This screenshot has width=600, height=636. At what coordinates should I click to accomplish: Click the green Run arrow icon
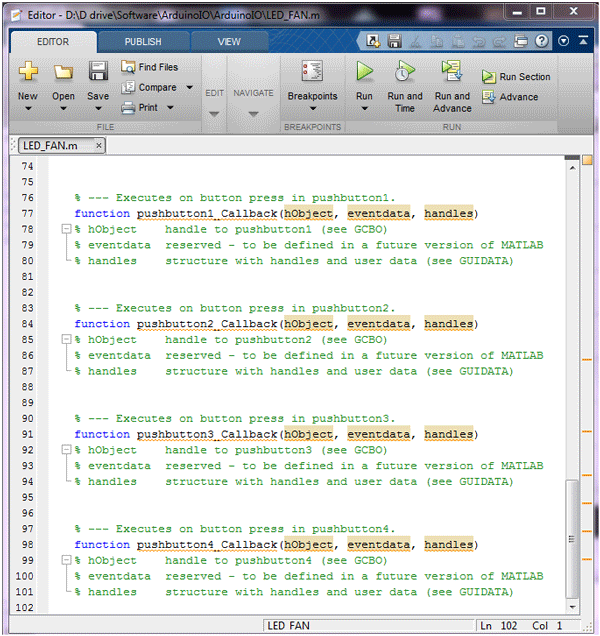(364, 71)
